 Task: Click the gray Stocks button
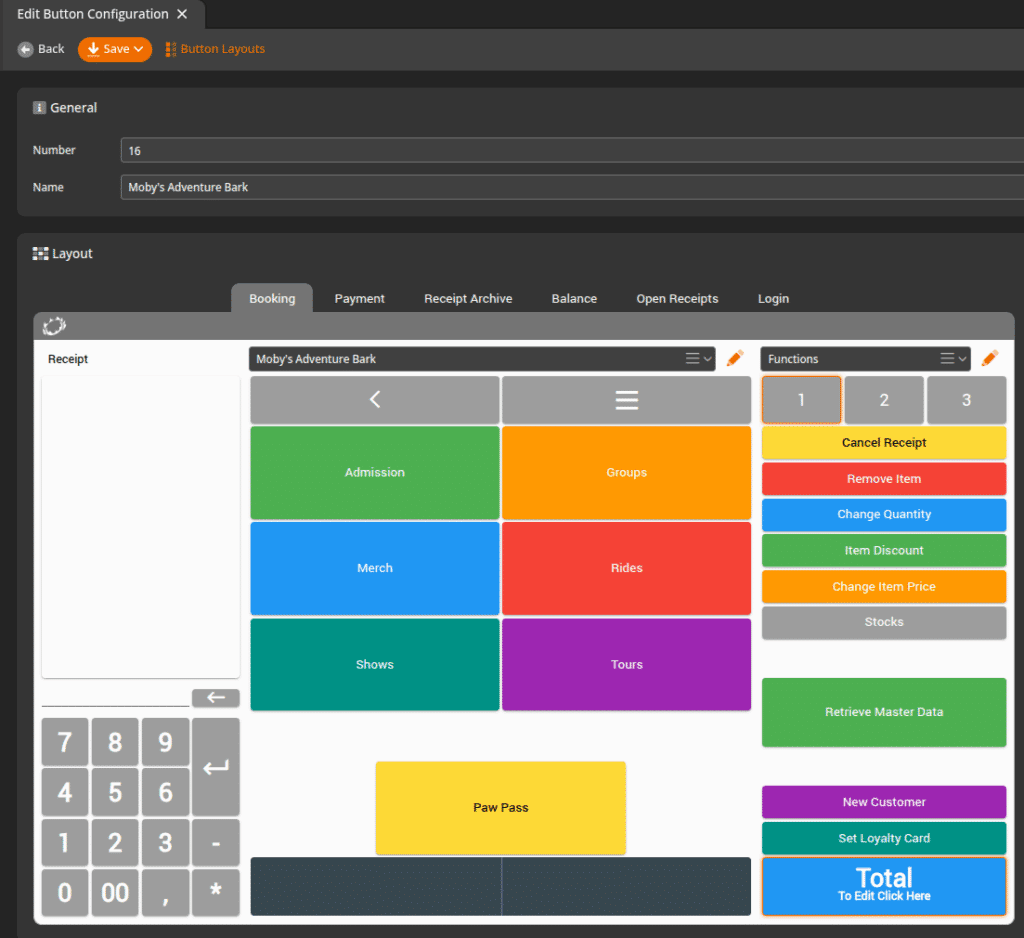[x=884, y=623]
